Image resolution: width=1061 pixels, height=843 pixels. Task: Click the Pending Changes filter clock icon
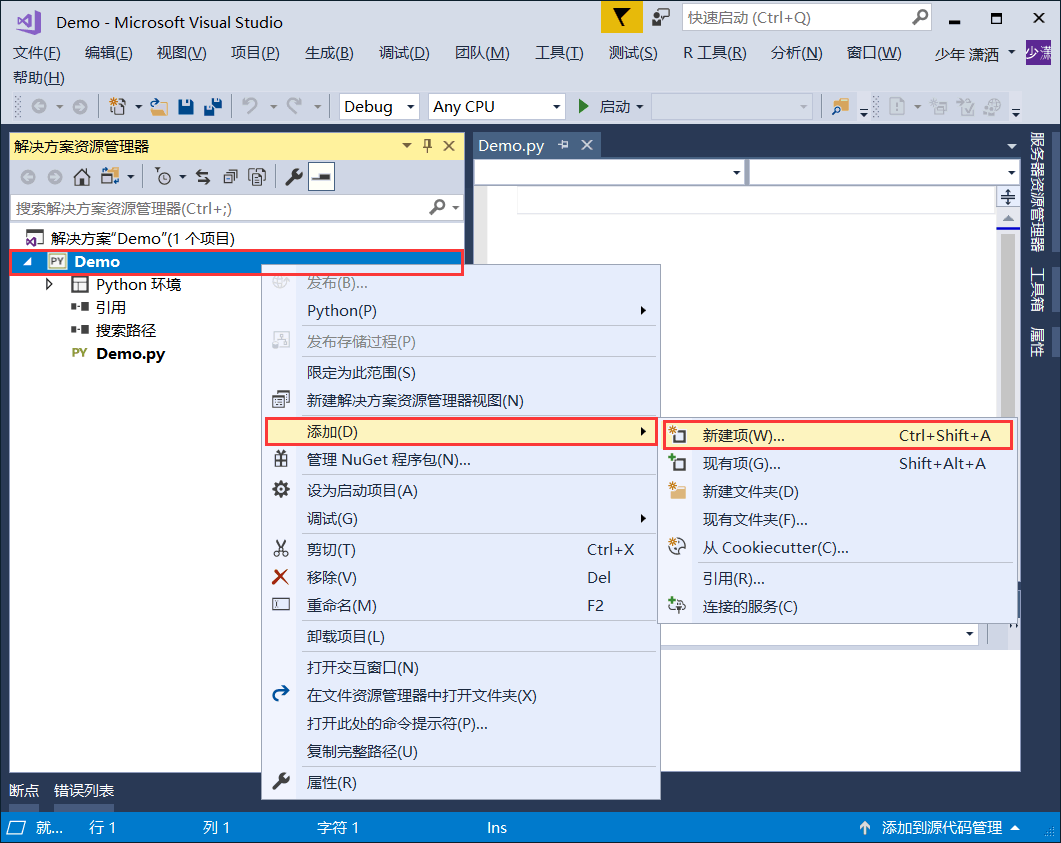[164, 177]
